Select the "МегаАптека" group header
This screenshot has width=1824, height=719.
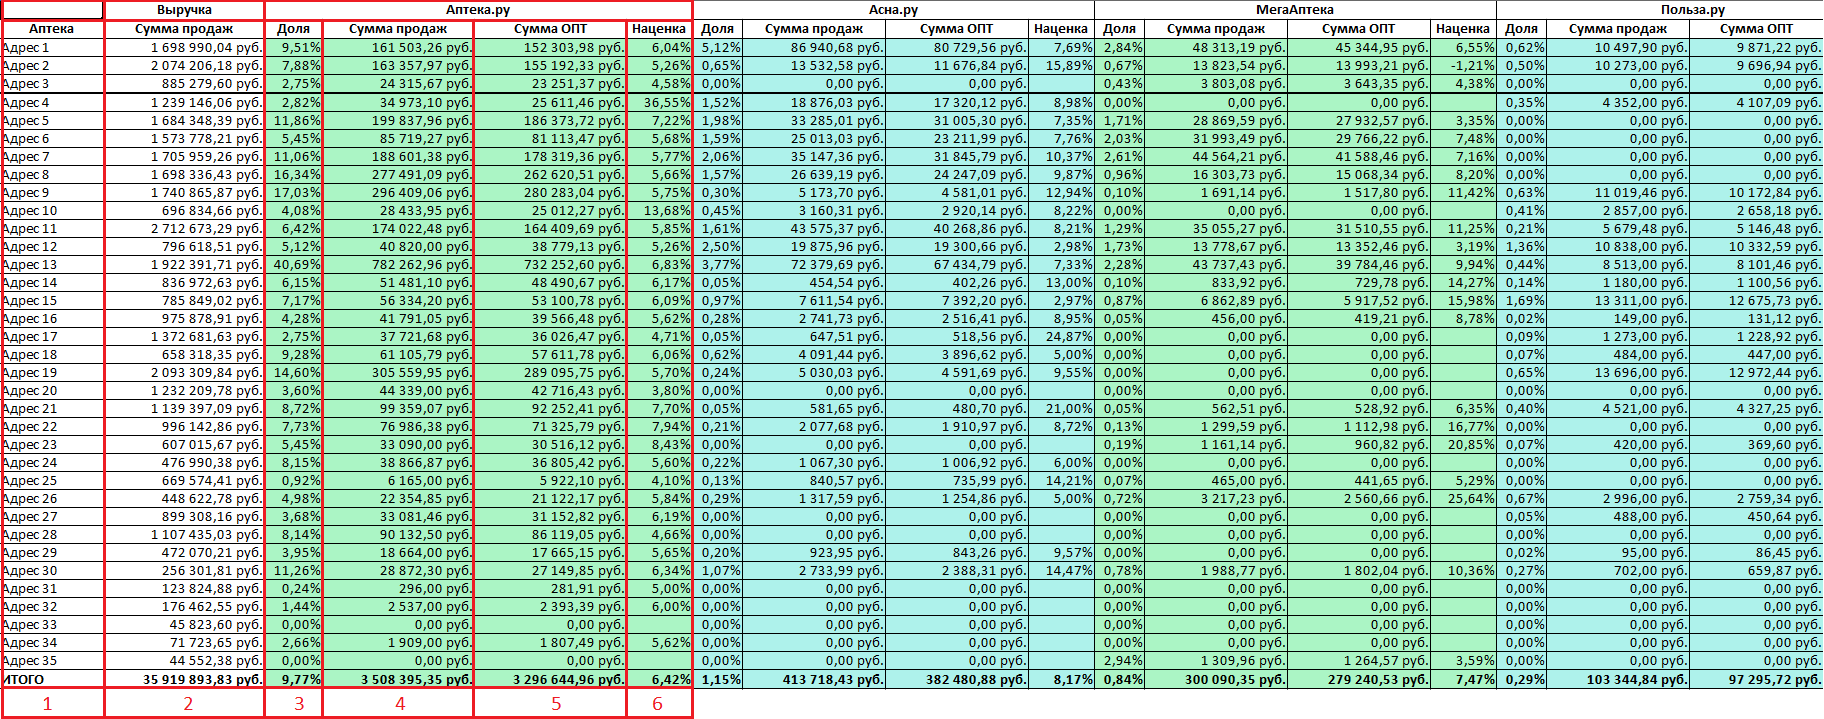(1294, 10)
